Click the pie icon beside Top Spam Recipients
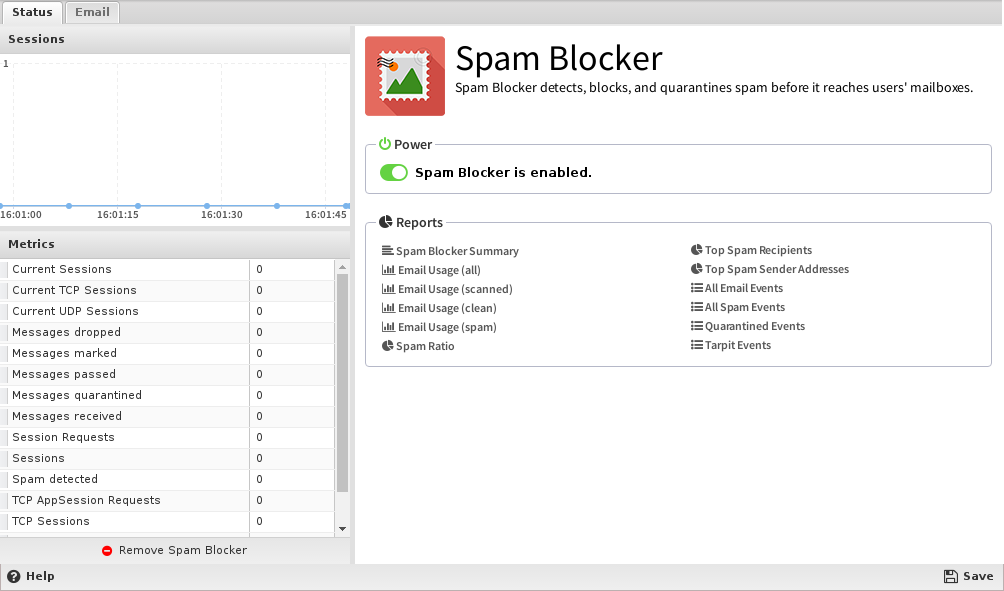 click(697, 250)
